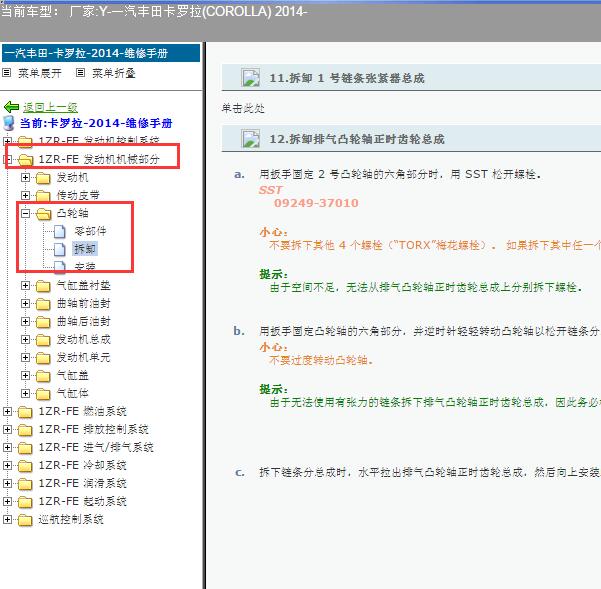Viewport: 601px width, 589px height.
Task: Click the 发动机 folder icon
Action: 43,178
